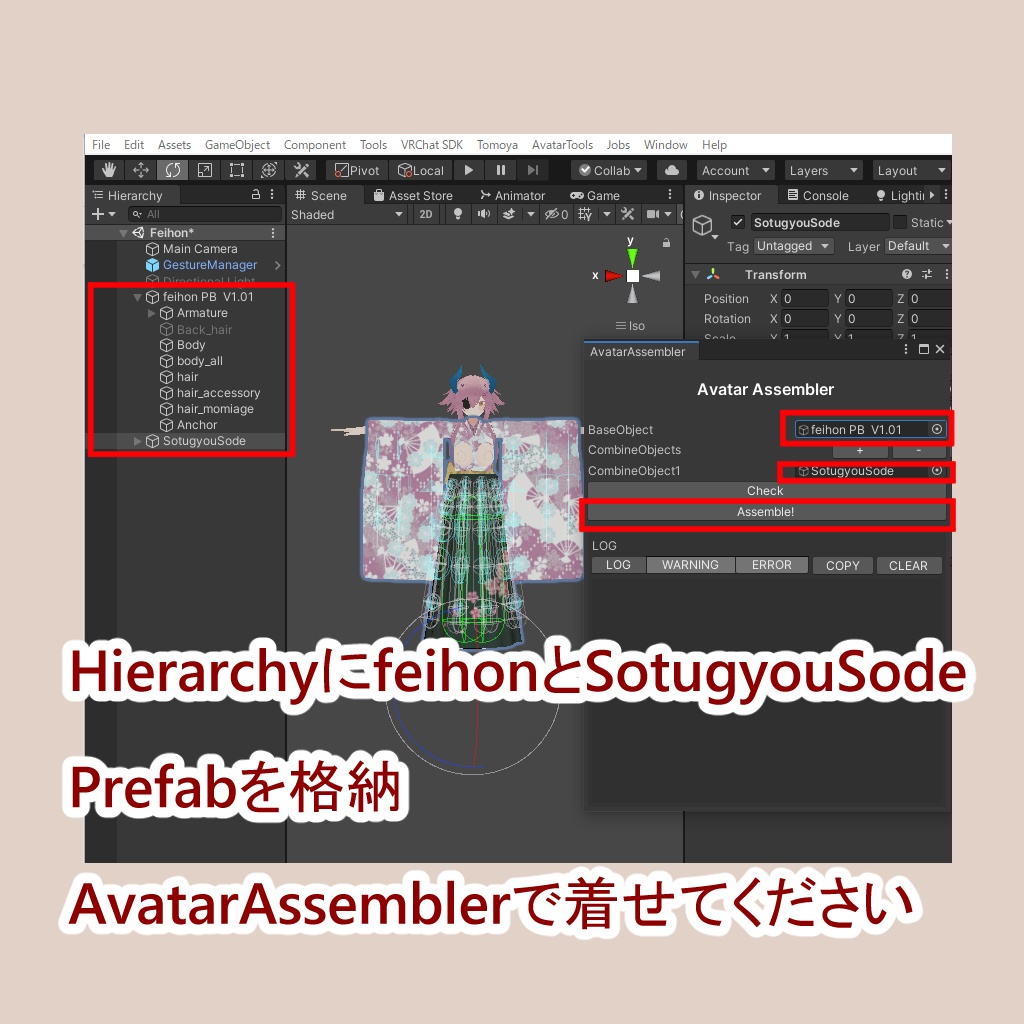
Task: Expand the Armature node in Hierarchy
Action: pyautogui.click(x=152, y=313)
